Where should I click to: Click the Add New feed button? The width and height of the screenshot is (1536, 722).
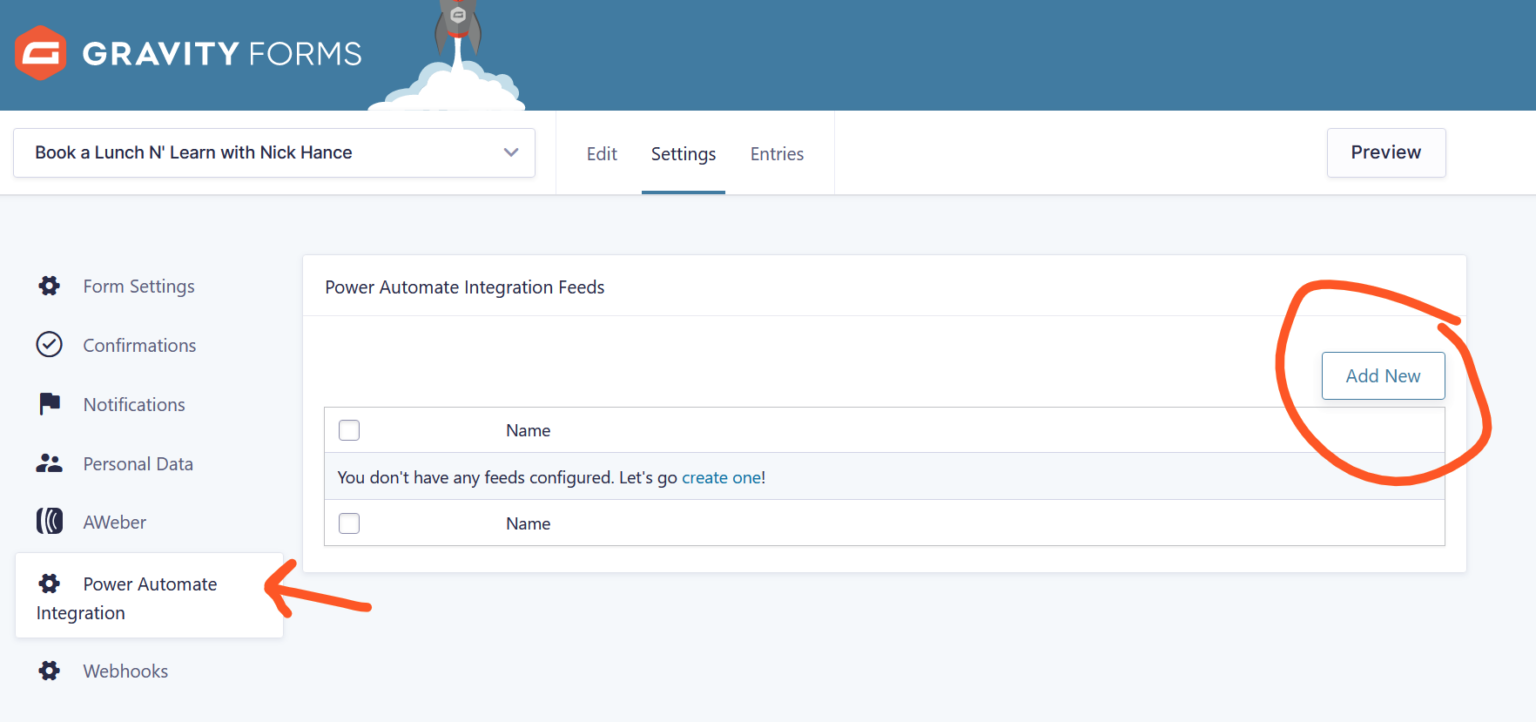pyautogui.click(x=1383, y=376)
